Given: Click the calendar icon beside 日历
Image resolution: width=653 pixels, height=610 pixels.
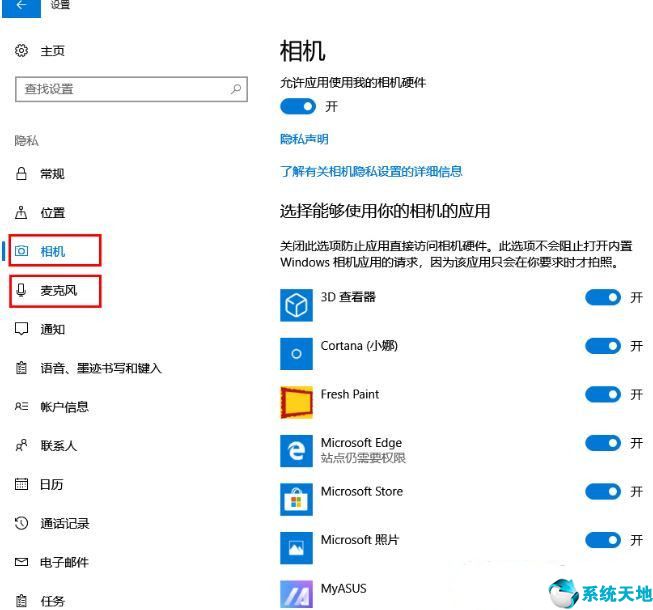Looking at the screenshot, I should point(21,484).
